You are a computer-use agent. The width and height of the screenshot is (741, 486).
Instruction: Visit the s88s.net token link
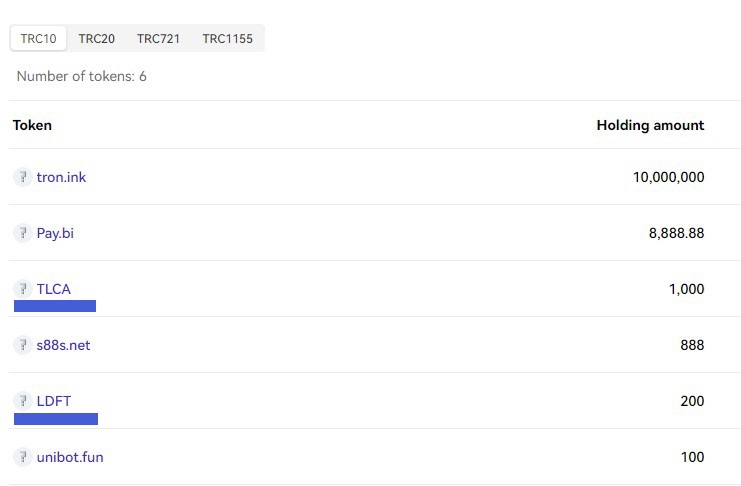coord(63,345)
